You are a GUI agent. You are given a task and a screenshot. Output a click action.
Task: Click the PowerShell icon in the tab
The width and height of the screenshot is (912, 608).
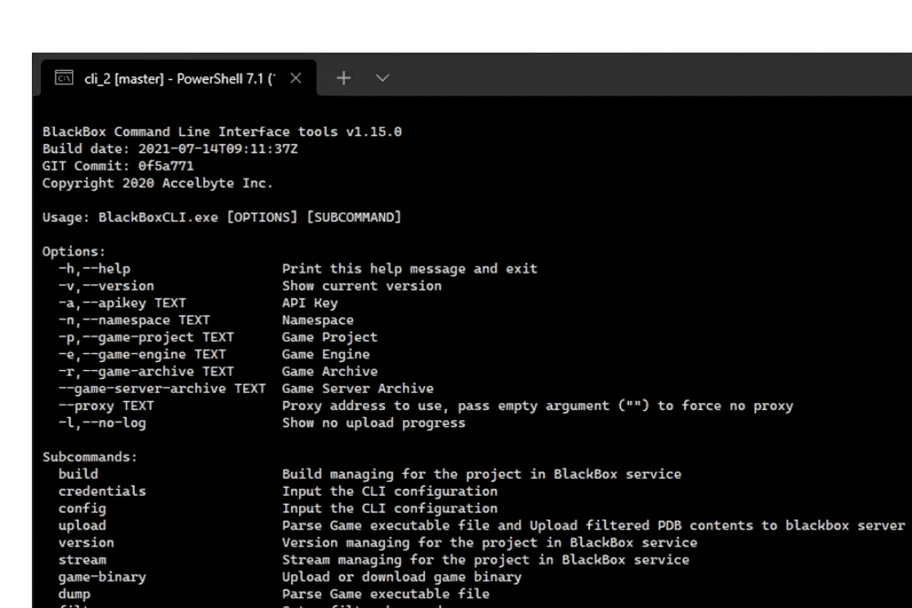pyautogui.click(x=63, y=78)
